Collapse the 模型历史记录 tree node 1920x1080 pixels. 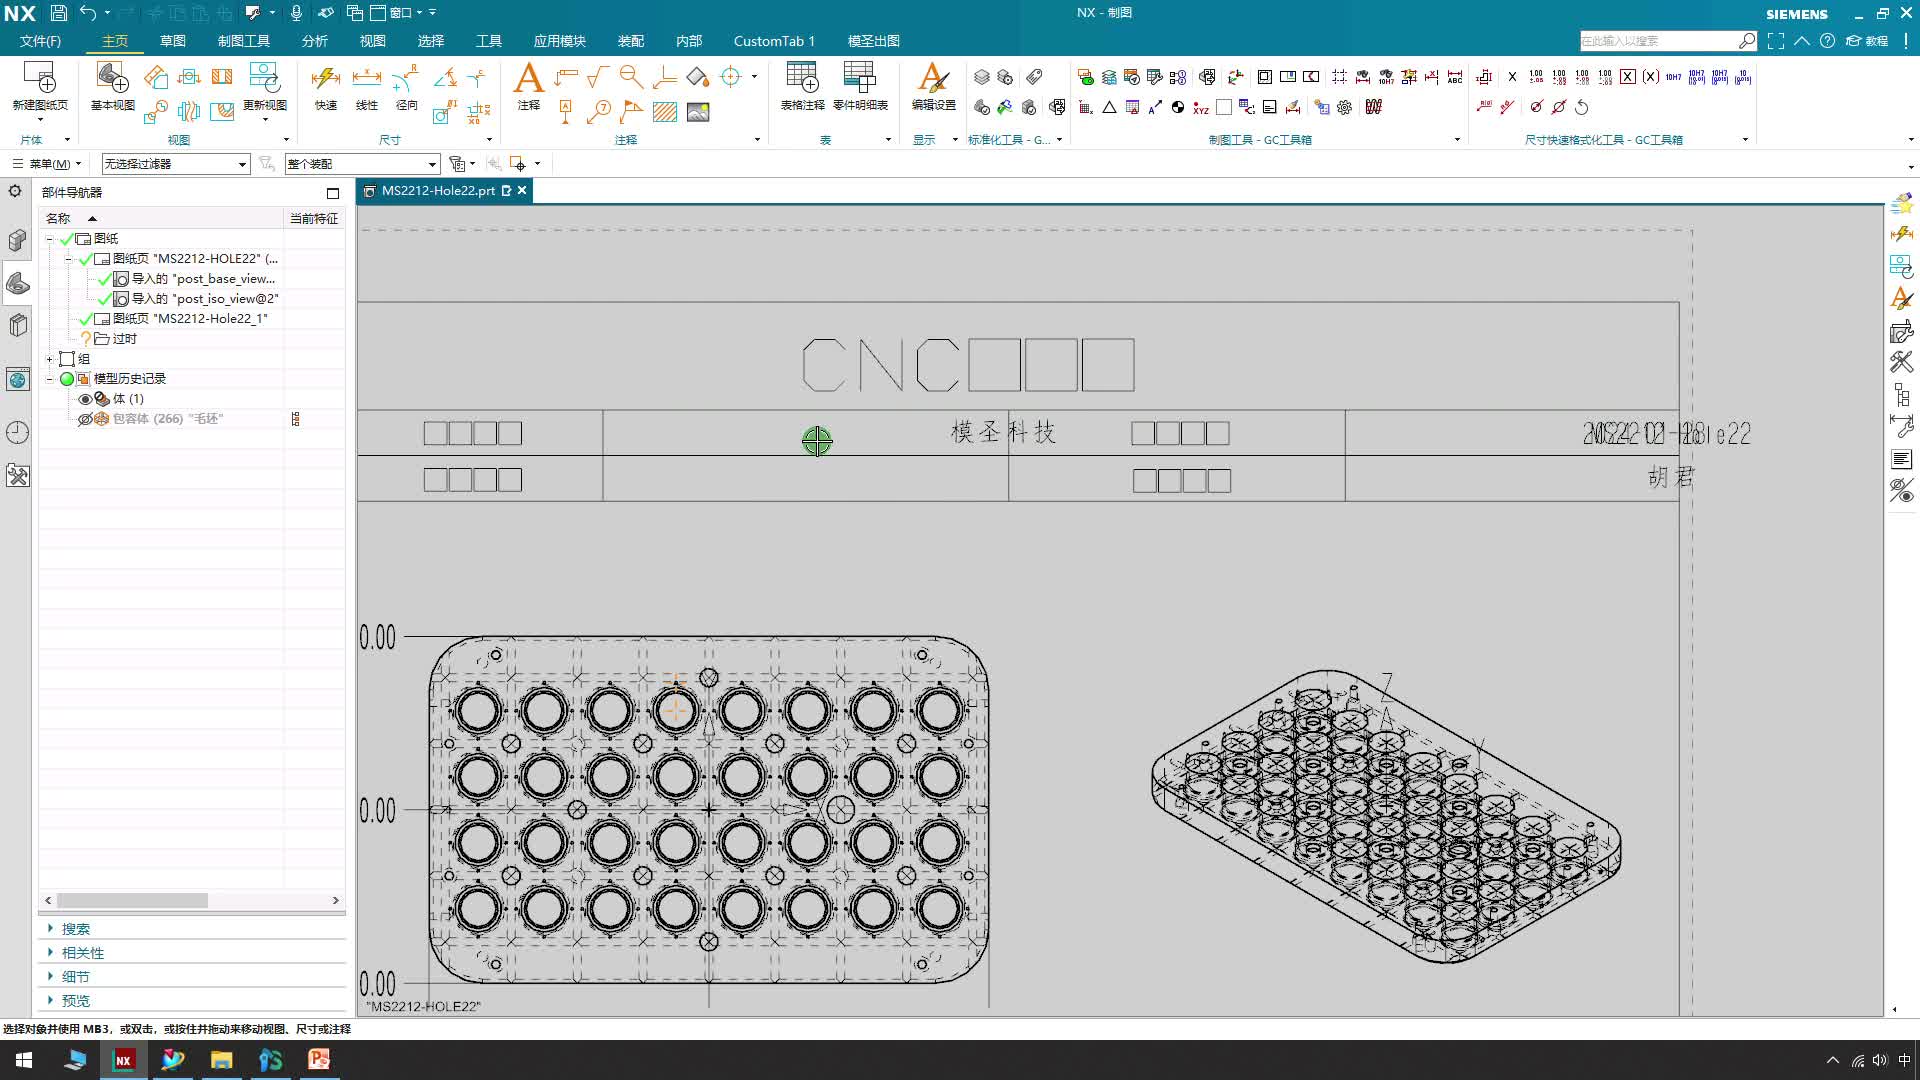click(49, 379)
